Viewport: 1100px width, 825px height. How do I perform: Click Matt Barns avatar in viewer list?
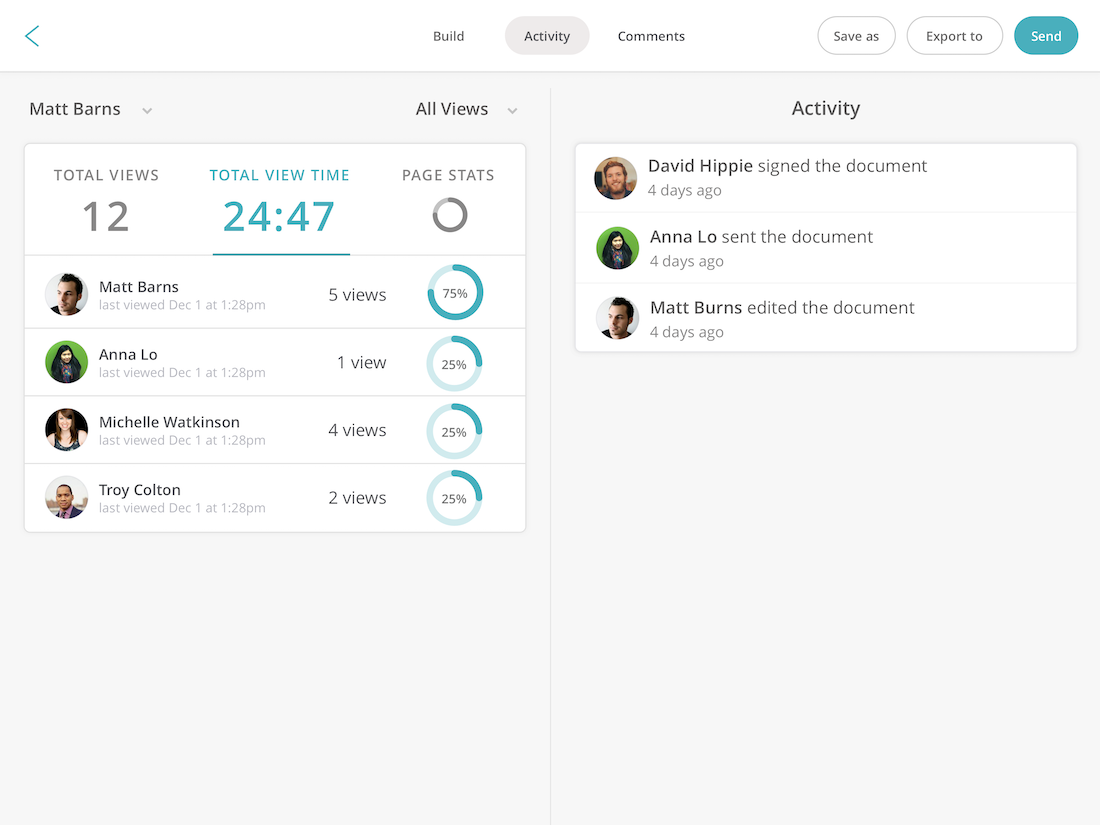coord(67,294)
